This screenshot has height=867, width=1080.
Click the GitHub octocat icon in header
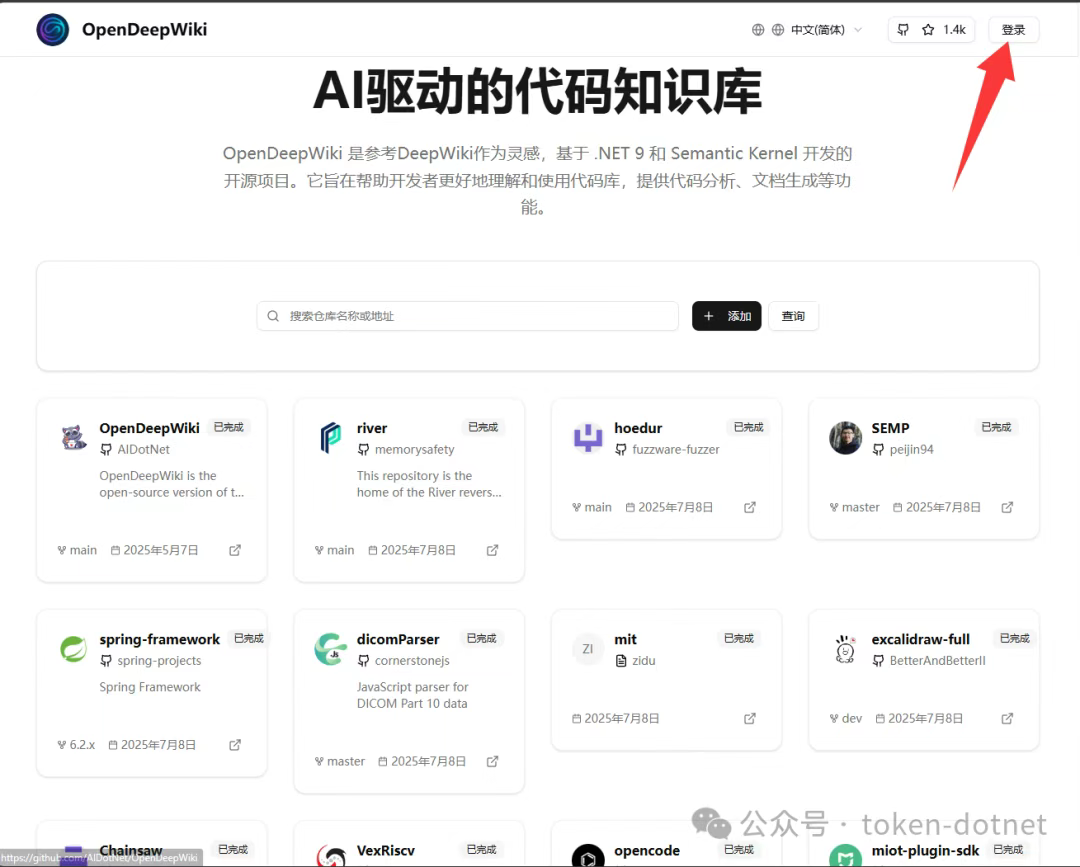pos(903,30)
